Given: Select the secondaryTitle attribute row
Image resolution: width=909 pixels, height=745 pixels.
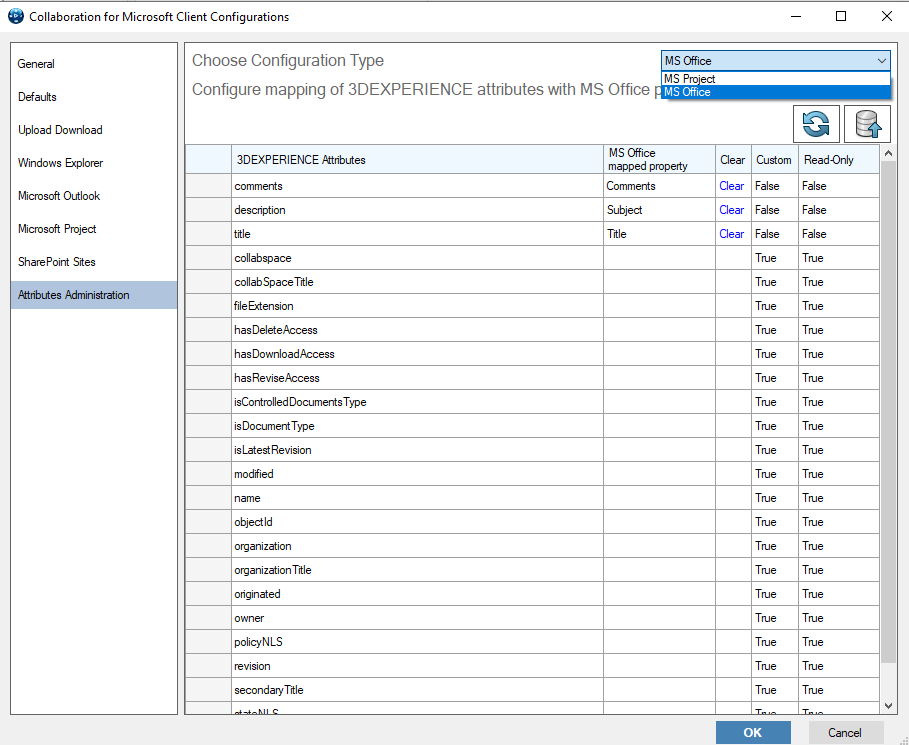Looking at the screenshot, I should click(x=417, y=690).
